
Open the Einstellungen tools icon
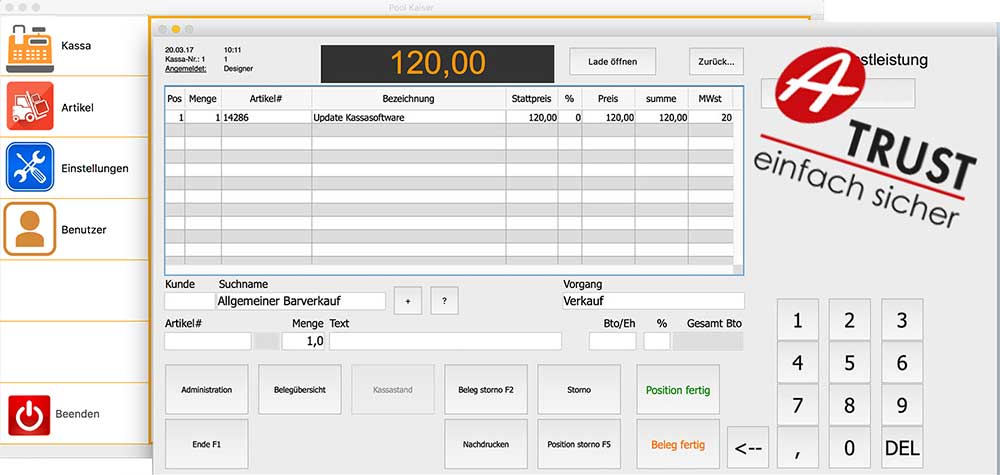[x=30, y=168]
